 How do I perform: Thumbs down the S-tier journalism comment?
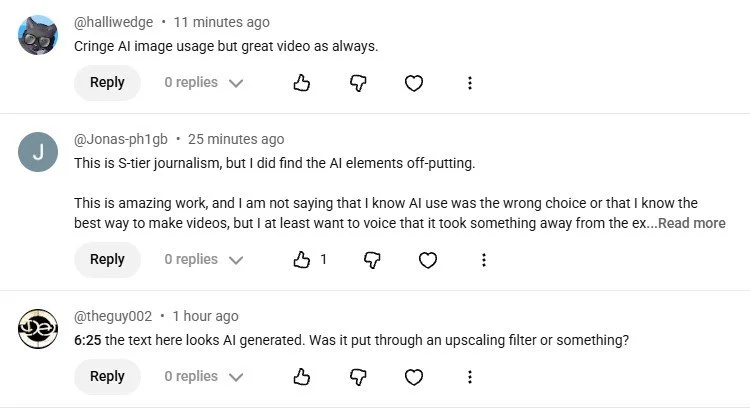(372, 260)
